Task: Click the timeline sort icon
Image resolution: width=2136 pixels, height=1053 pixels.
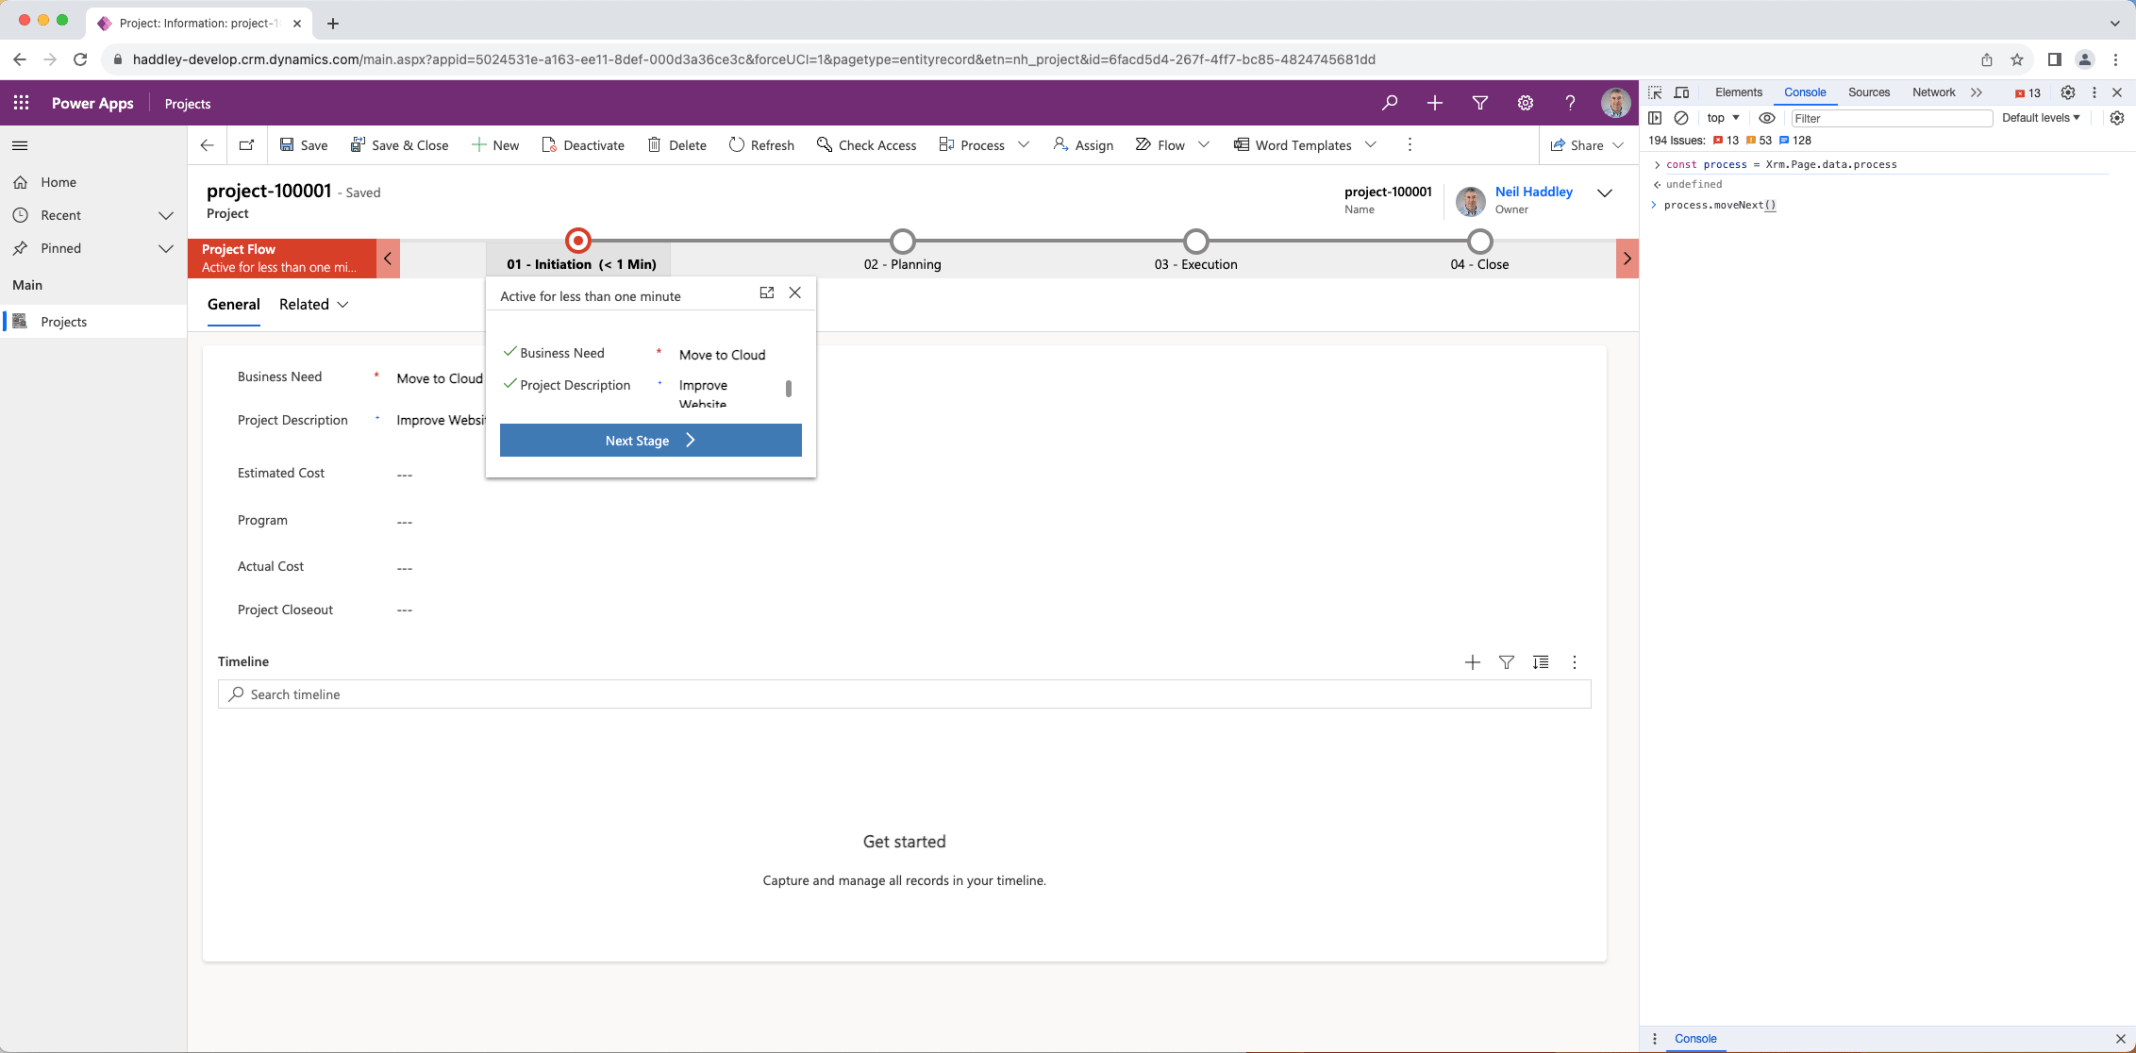Action: [x=1541, y=662]
